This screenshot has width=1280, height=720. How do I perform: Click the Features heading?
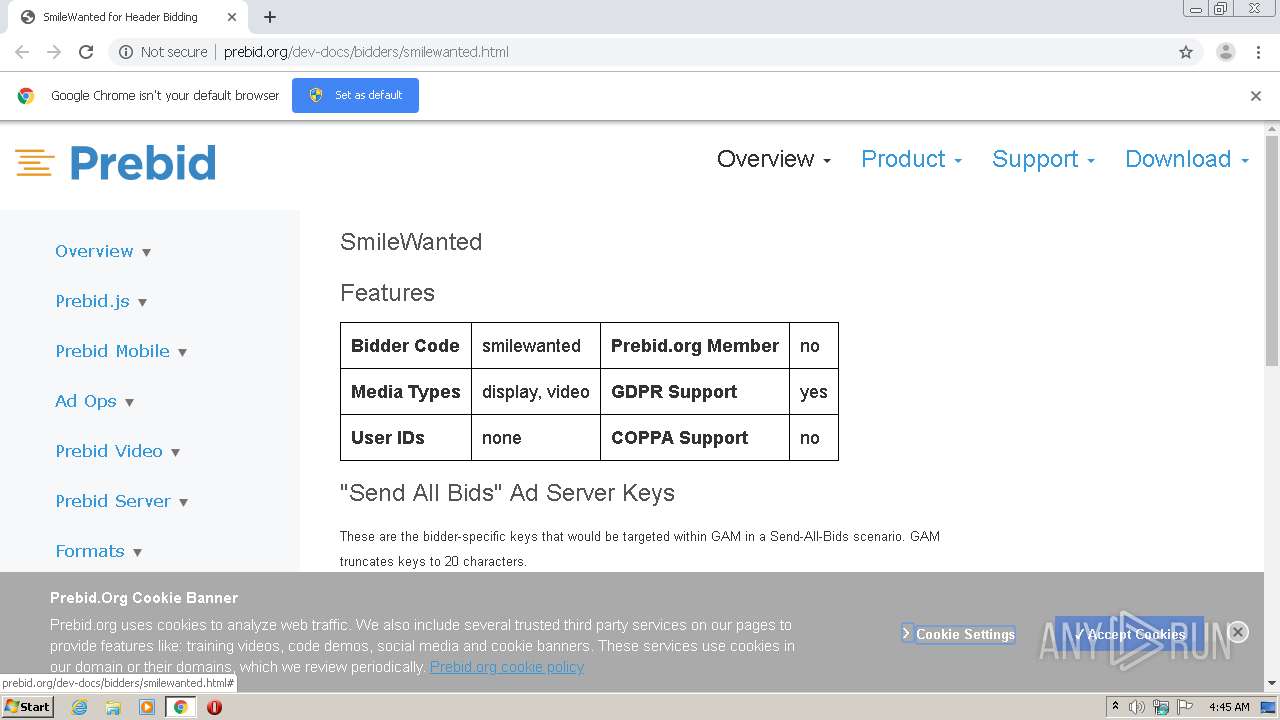tap(387, 293)
